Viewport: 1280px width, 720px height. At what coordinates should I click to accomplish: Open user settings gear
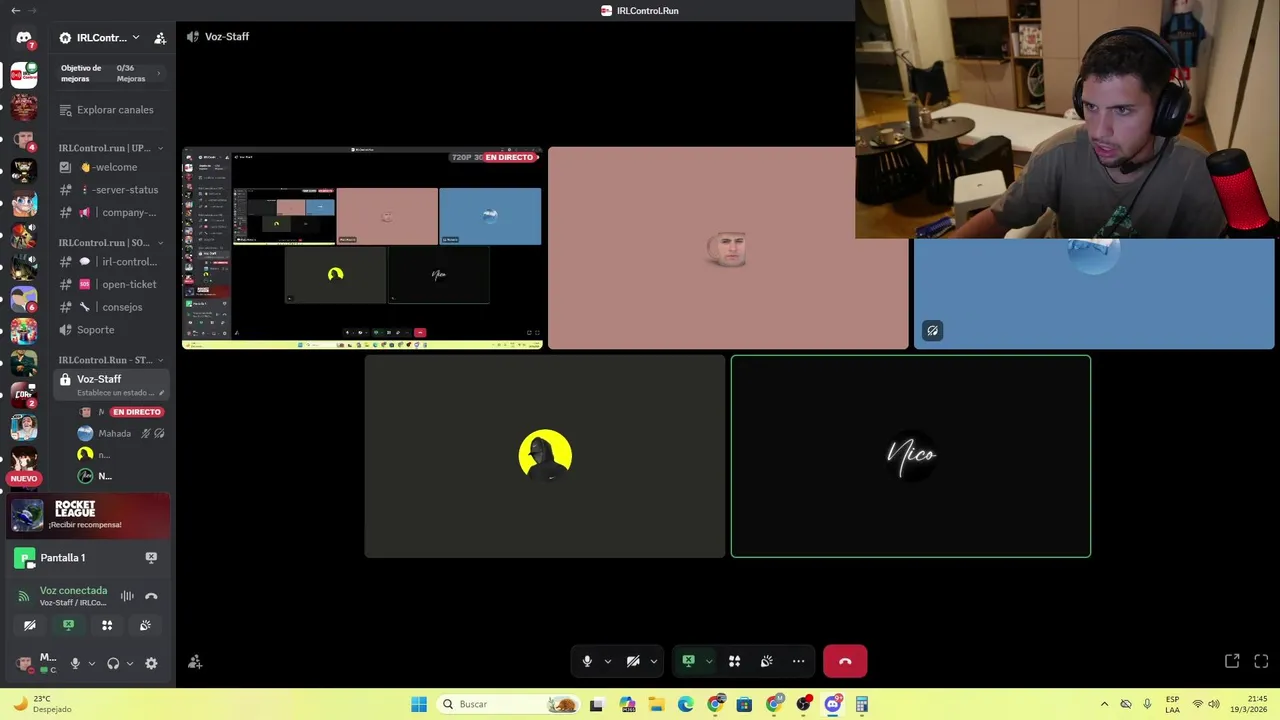click(151, 663)
